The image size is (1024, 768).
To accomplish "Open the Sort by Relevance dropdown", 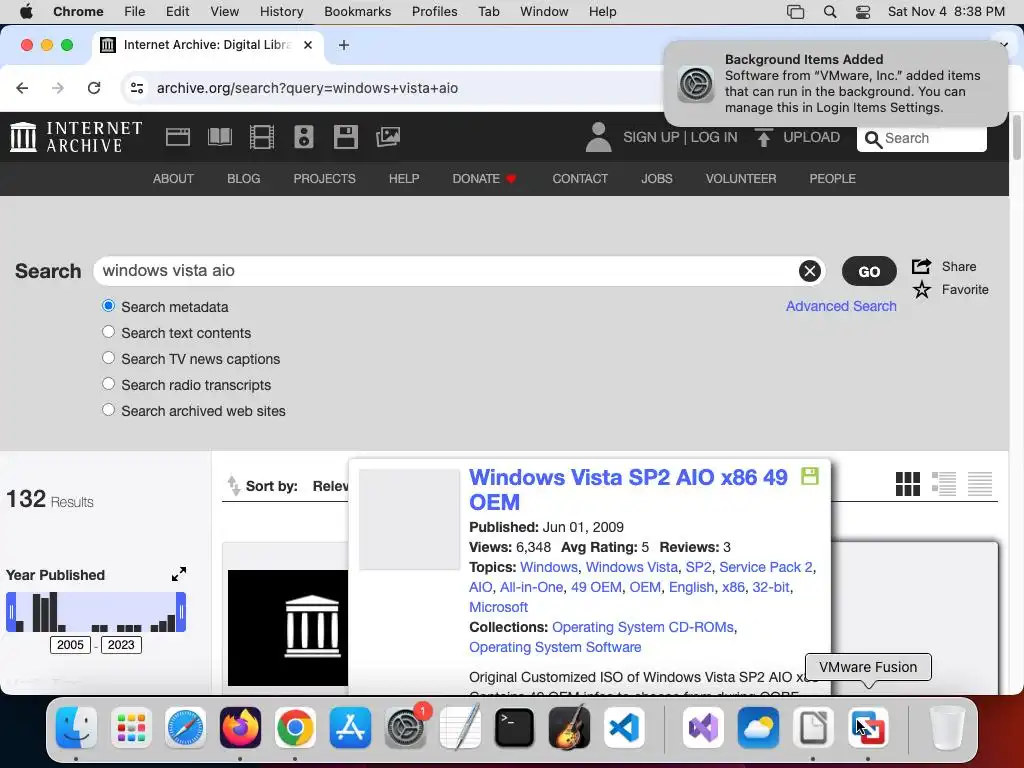I will [x=330, y=486].
